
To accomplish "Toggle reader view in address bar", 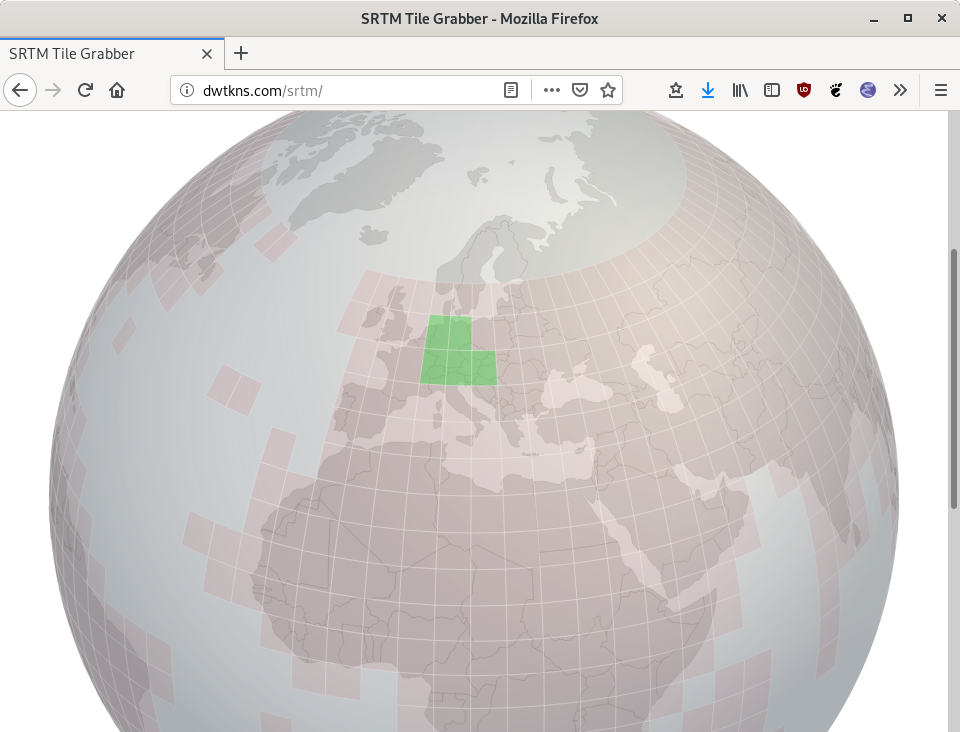I will click(x=511, y=91).
